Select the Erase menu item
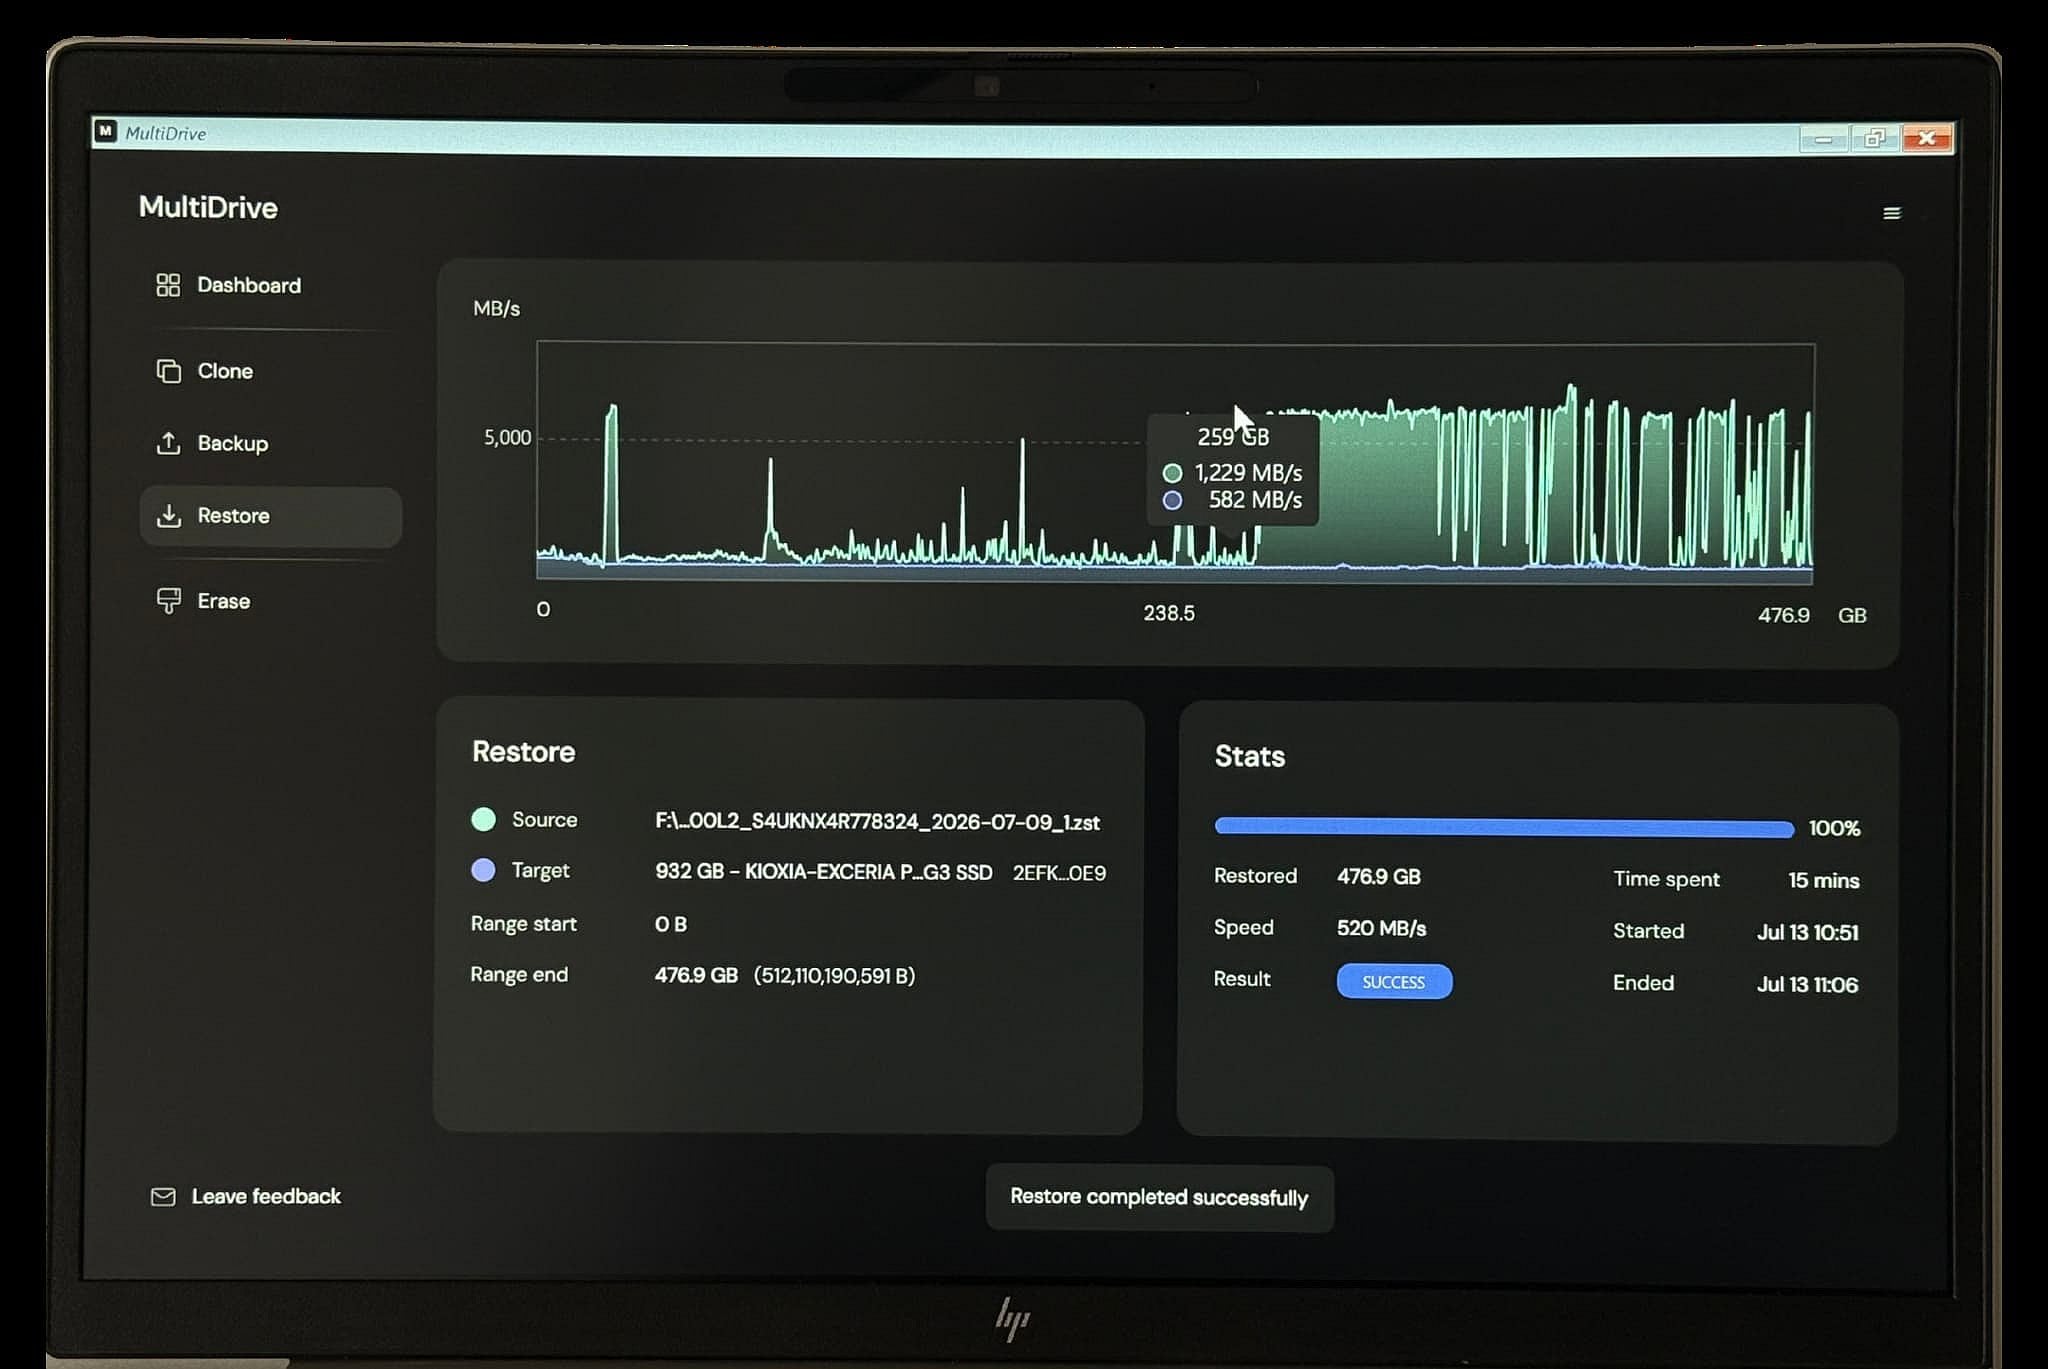Viewport: 2048px width, 1369px height. 224,601
